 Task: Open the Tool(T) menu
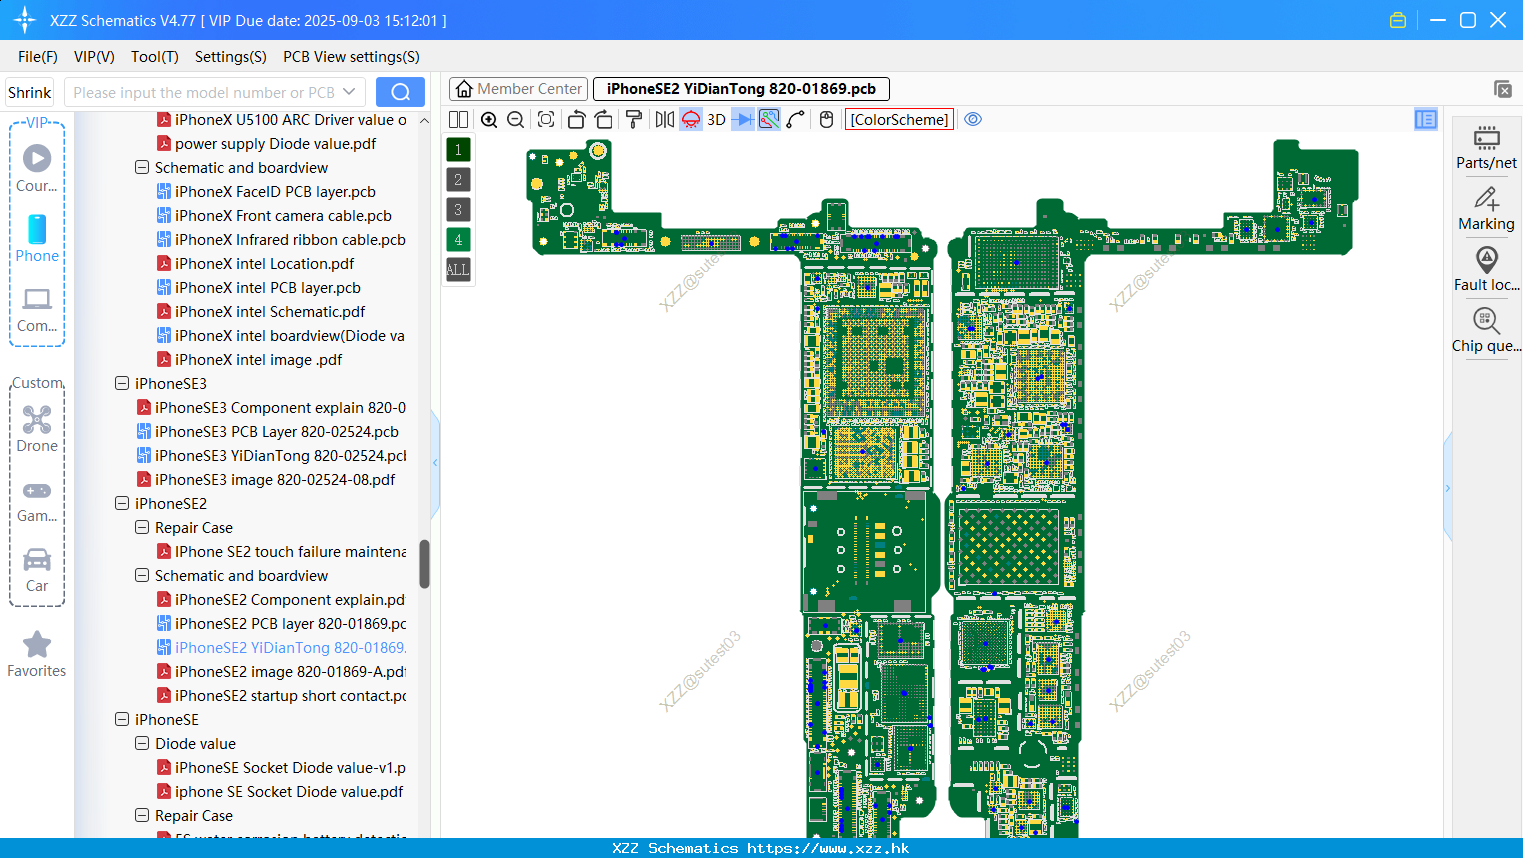[155, 57]
